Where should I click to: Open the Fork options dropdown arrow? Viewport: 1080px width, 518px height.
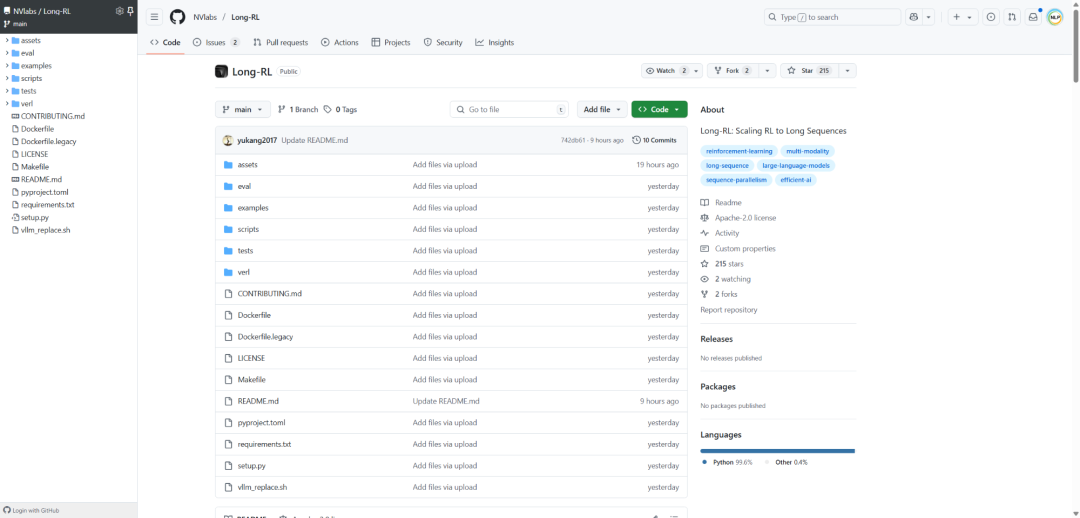[x=767, y=71]
